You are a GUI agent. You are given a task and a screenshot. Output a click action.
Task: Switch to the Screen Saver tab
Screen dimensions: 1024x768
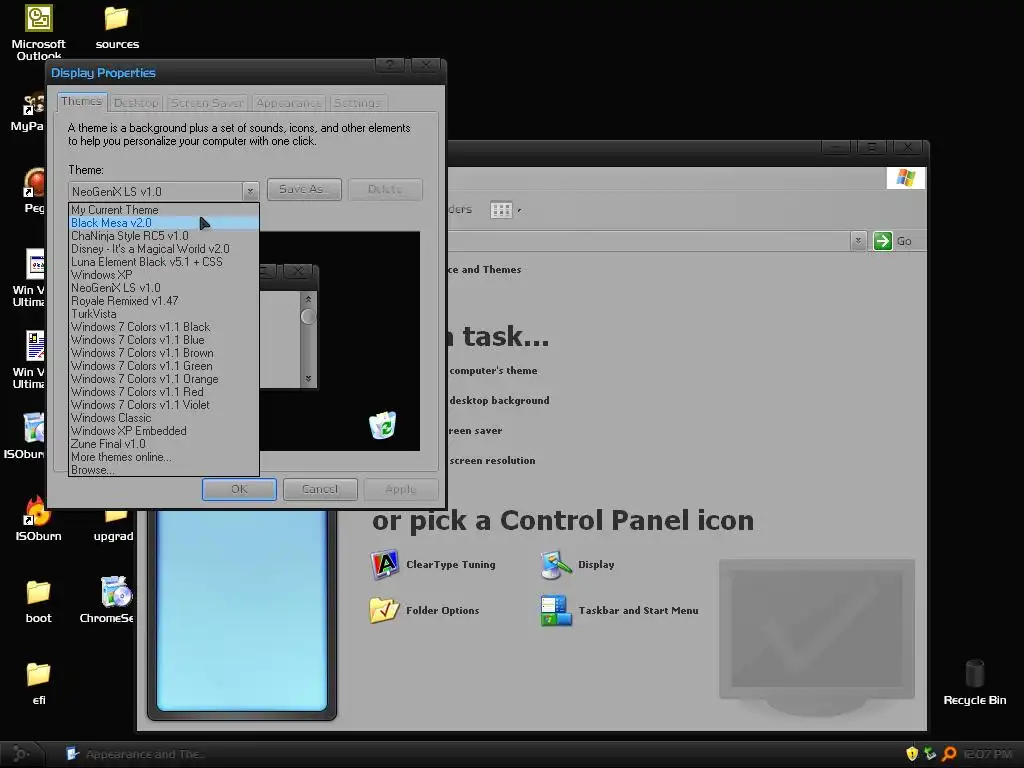point(207,103)
